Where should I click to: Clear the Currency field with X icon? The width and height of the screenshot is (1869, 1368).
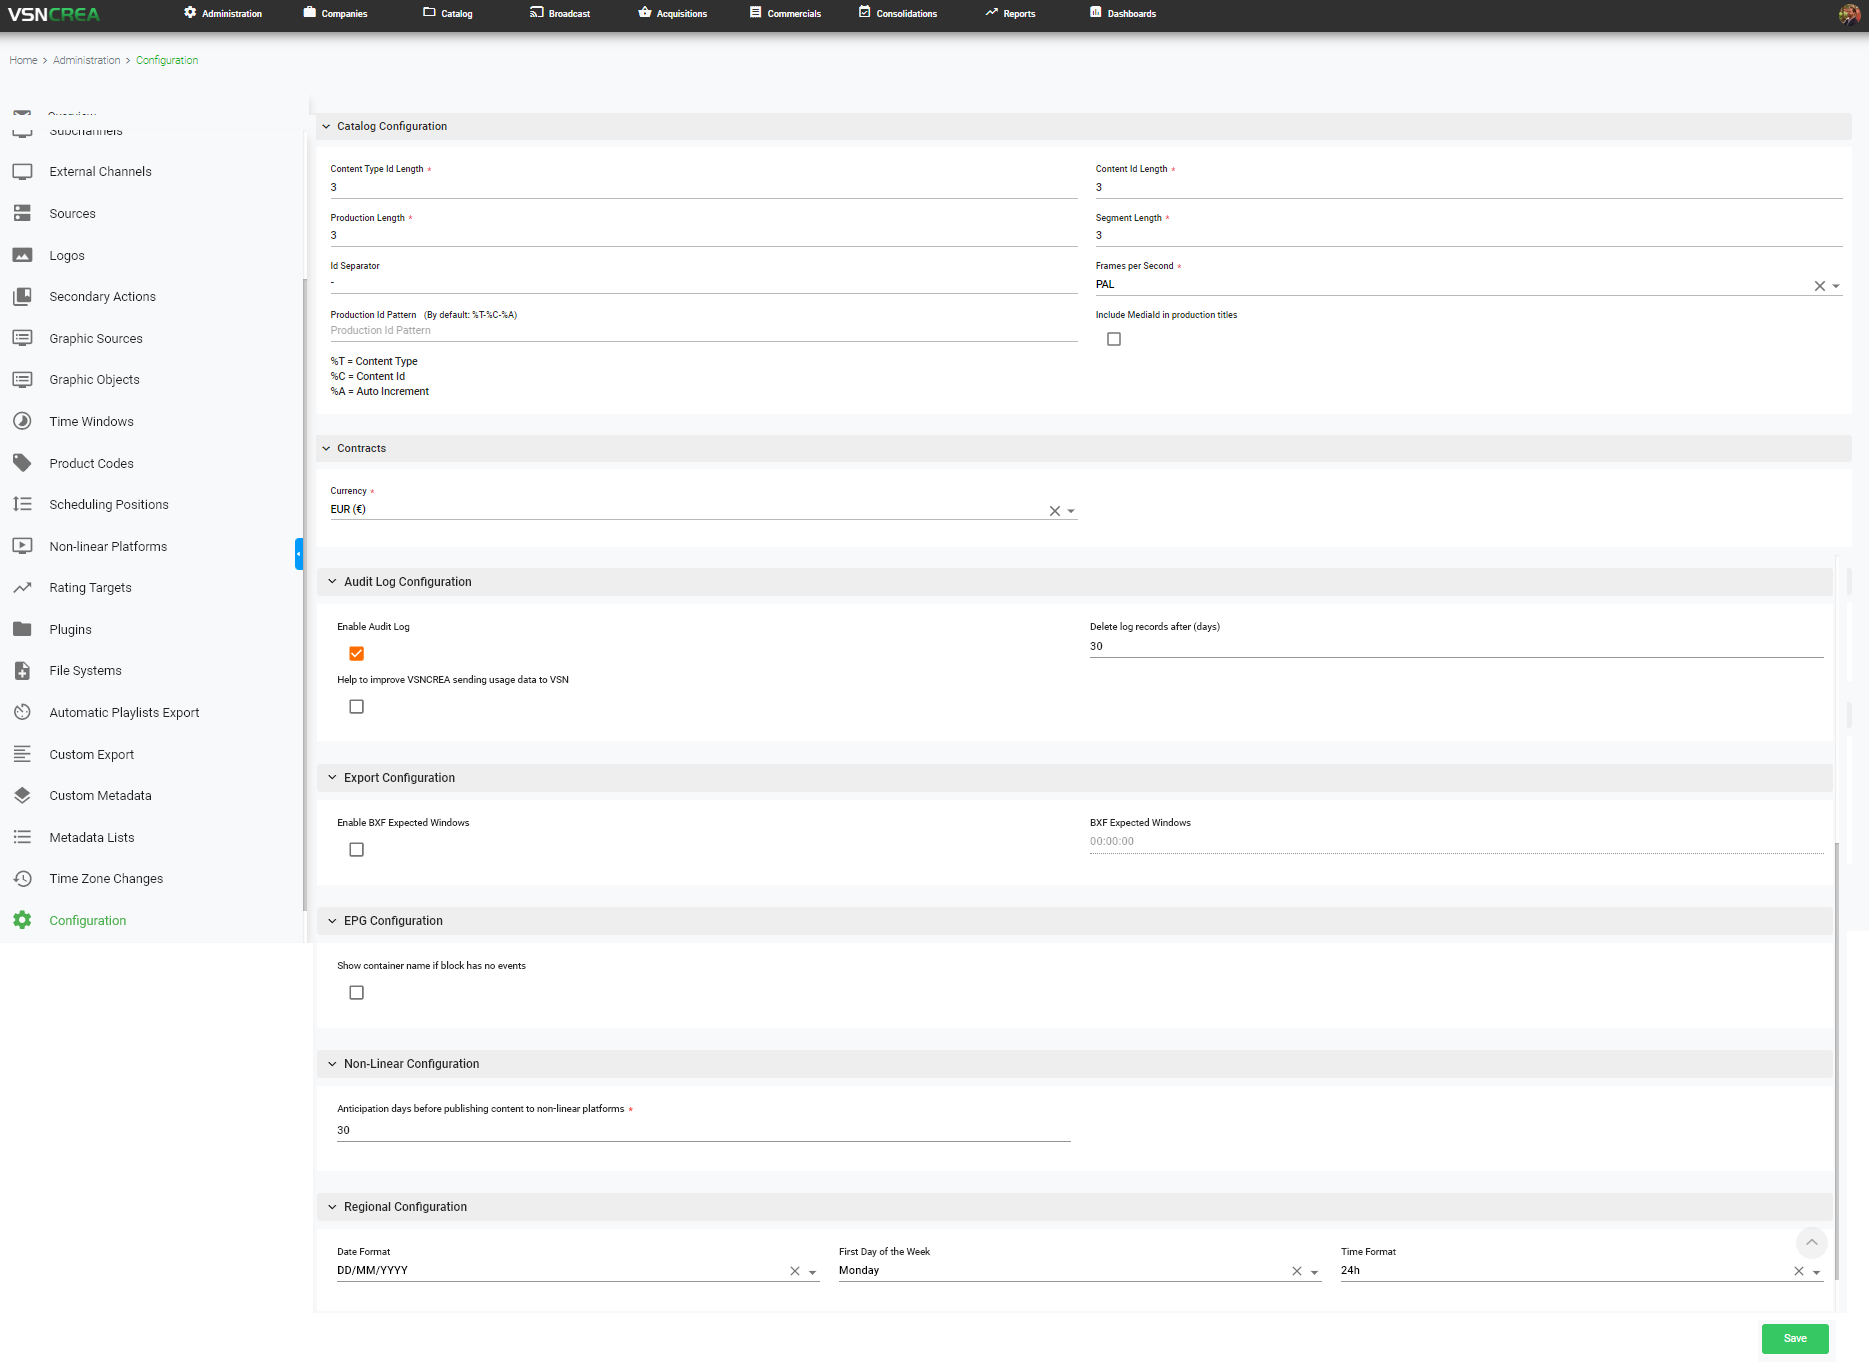pyautogui.click(x=1054, y=511)
